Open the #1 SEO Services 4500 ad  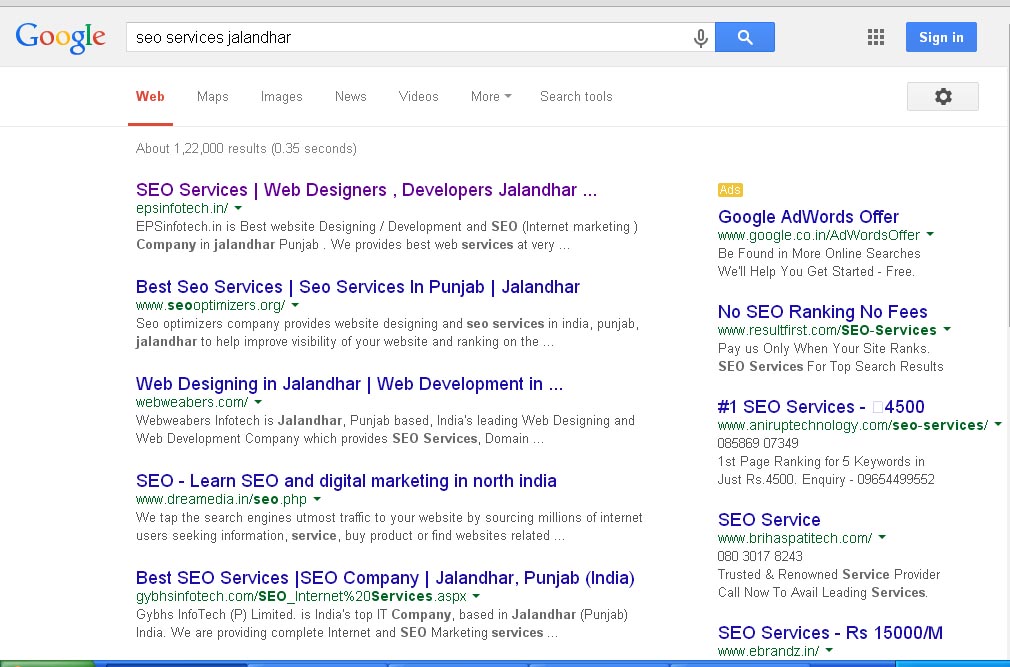(x=821, y=407)
